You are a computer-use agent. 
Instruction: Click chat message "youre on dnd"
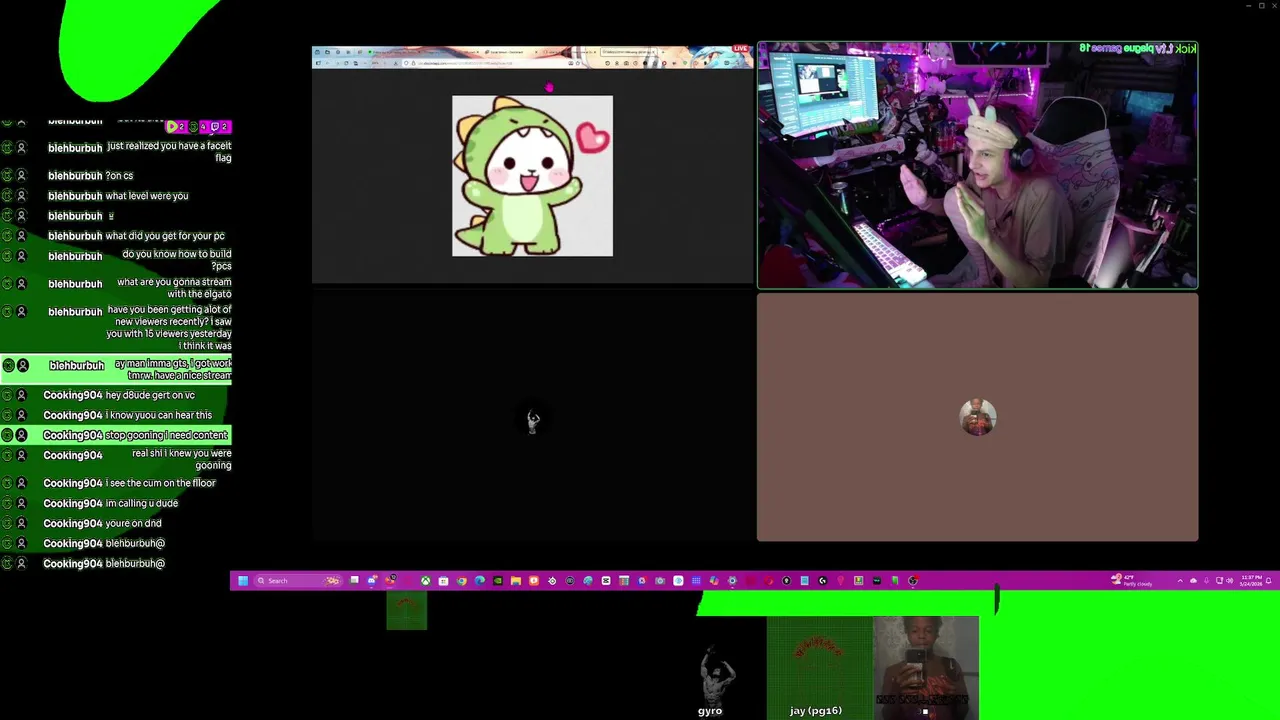[x=133, y=523]
